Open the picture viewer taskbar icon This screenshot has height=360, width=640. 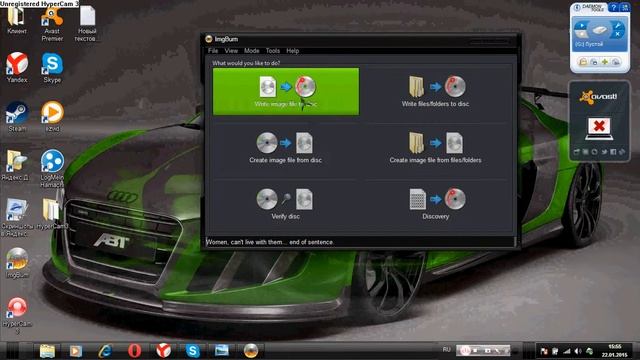[x=222, y=351]
